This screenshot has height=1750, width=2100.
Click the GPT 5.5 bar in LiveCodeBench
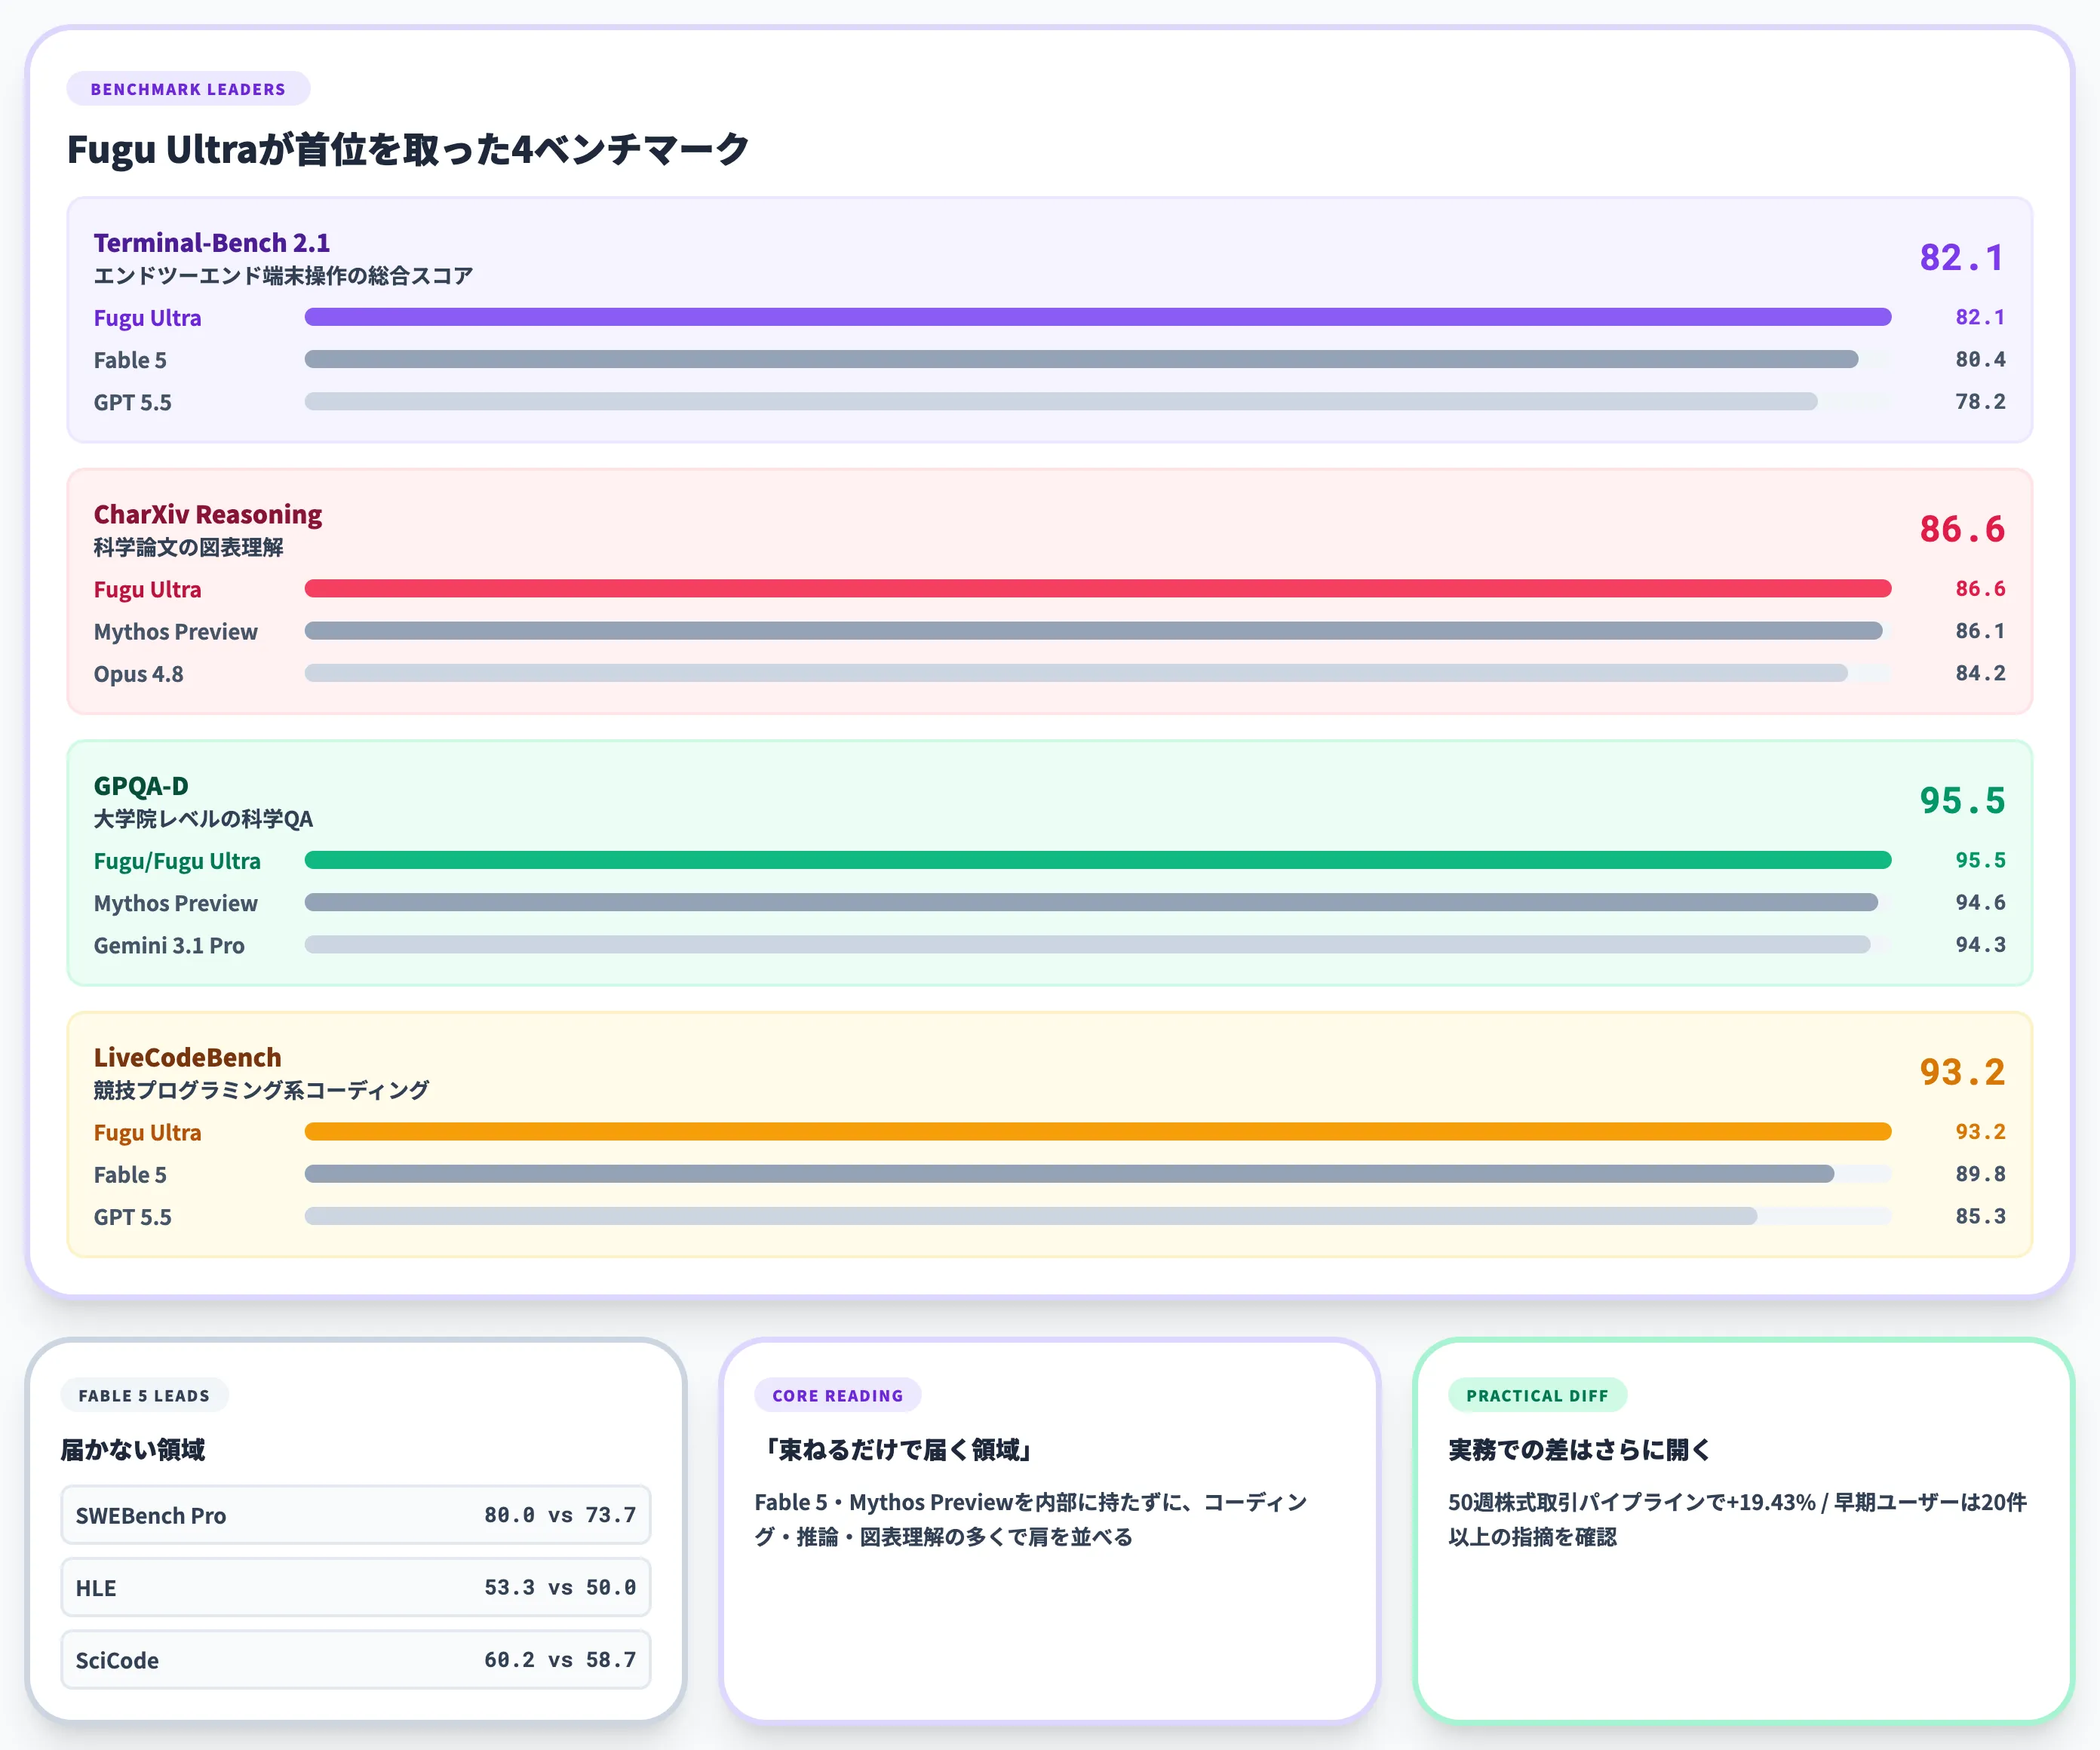coord(1031,1216)
